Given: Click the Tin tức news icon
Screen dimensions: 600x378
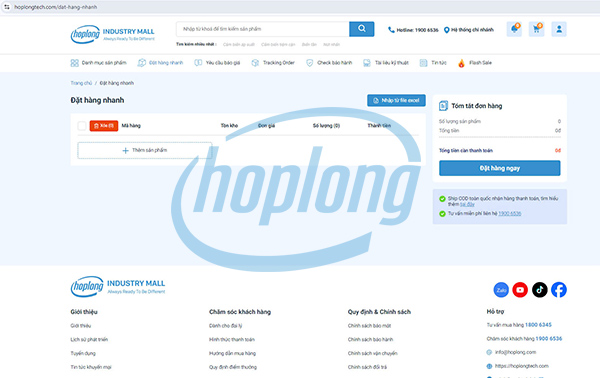Looking at the screenshot, I should coord(423,63).
